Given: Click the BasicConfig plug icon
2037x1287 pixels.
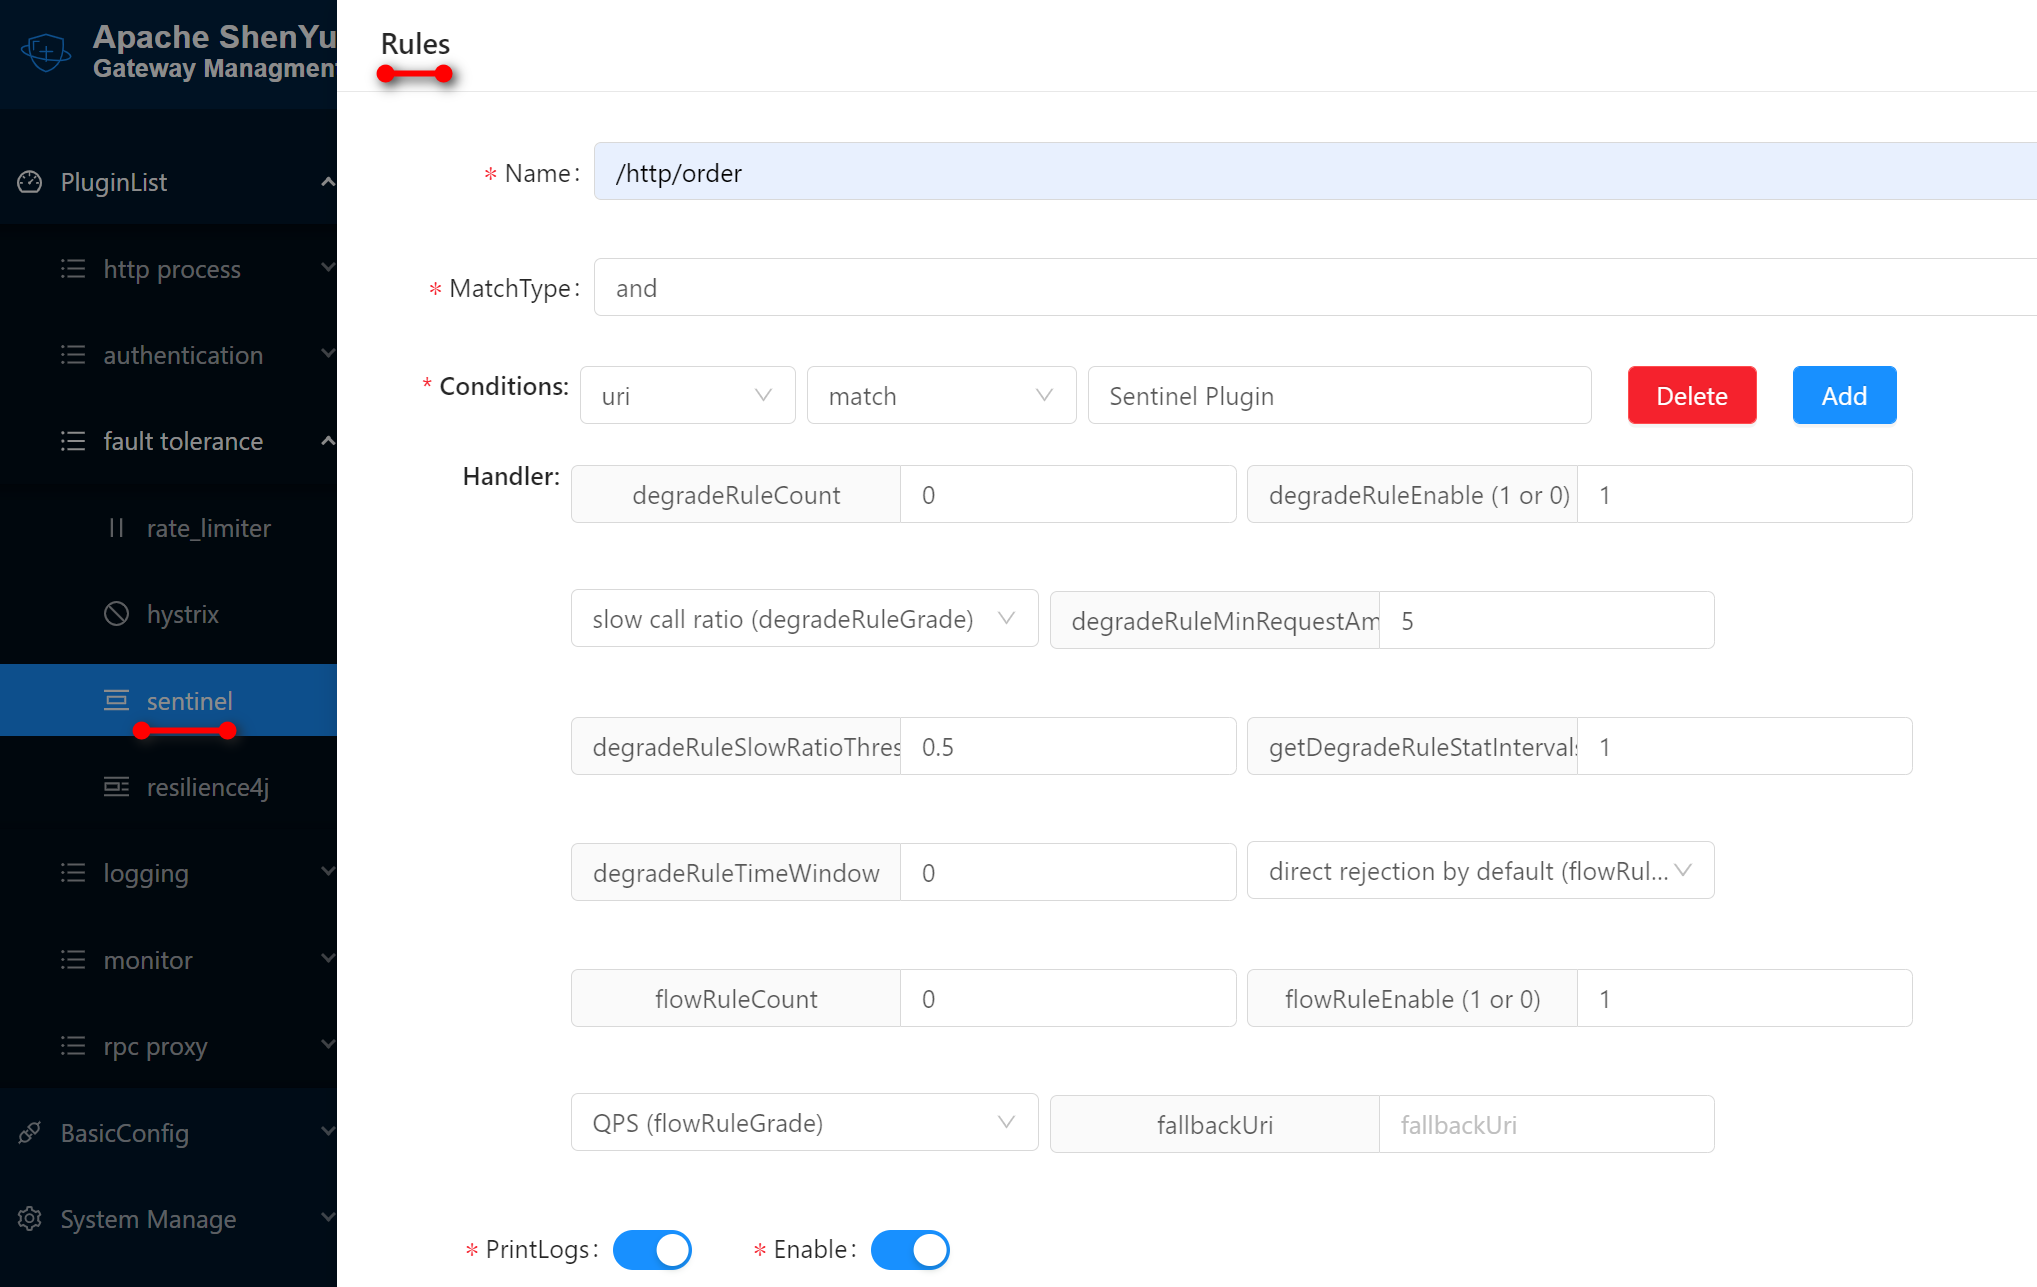Looking at the screenshot, I should coord(30,1133).
